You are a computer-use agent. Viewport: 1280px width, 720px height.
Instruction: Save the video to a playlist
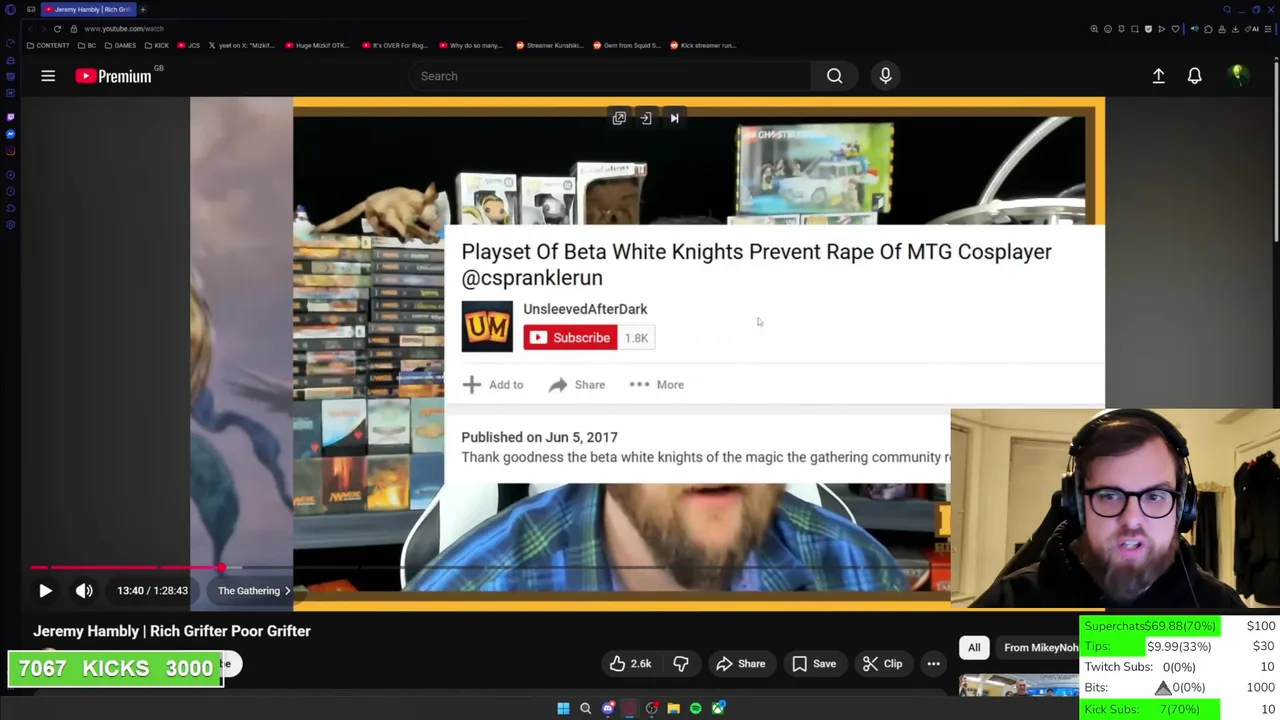coord(814,664)
